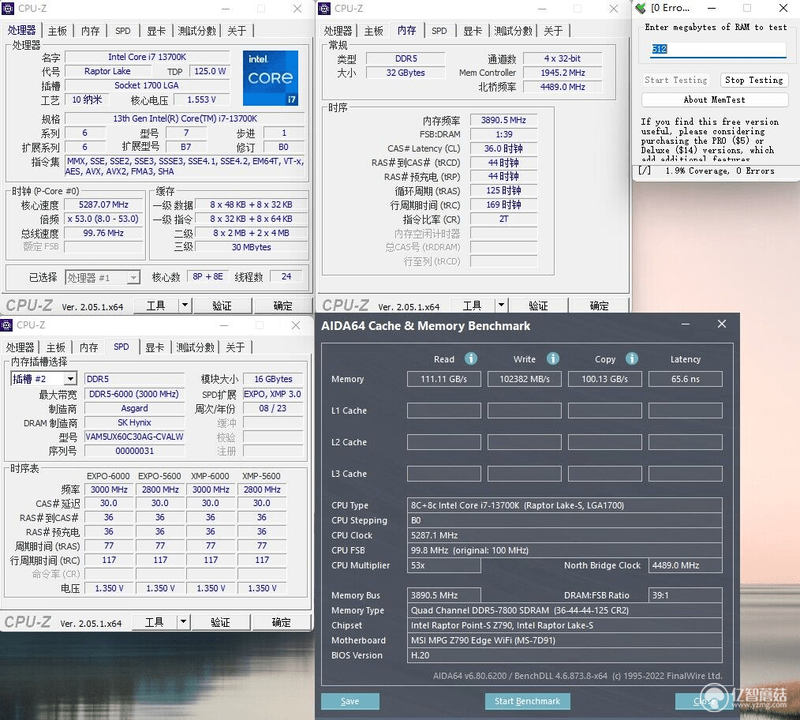
Task: Click the Write info icon in AIDA64
Action: (x=553, y=359)
